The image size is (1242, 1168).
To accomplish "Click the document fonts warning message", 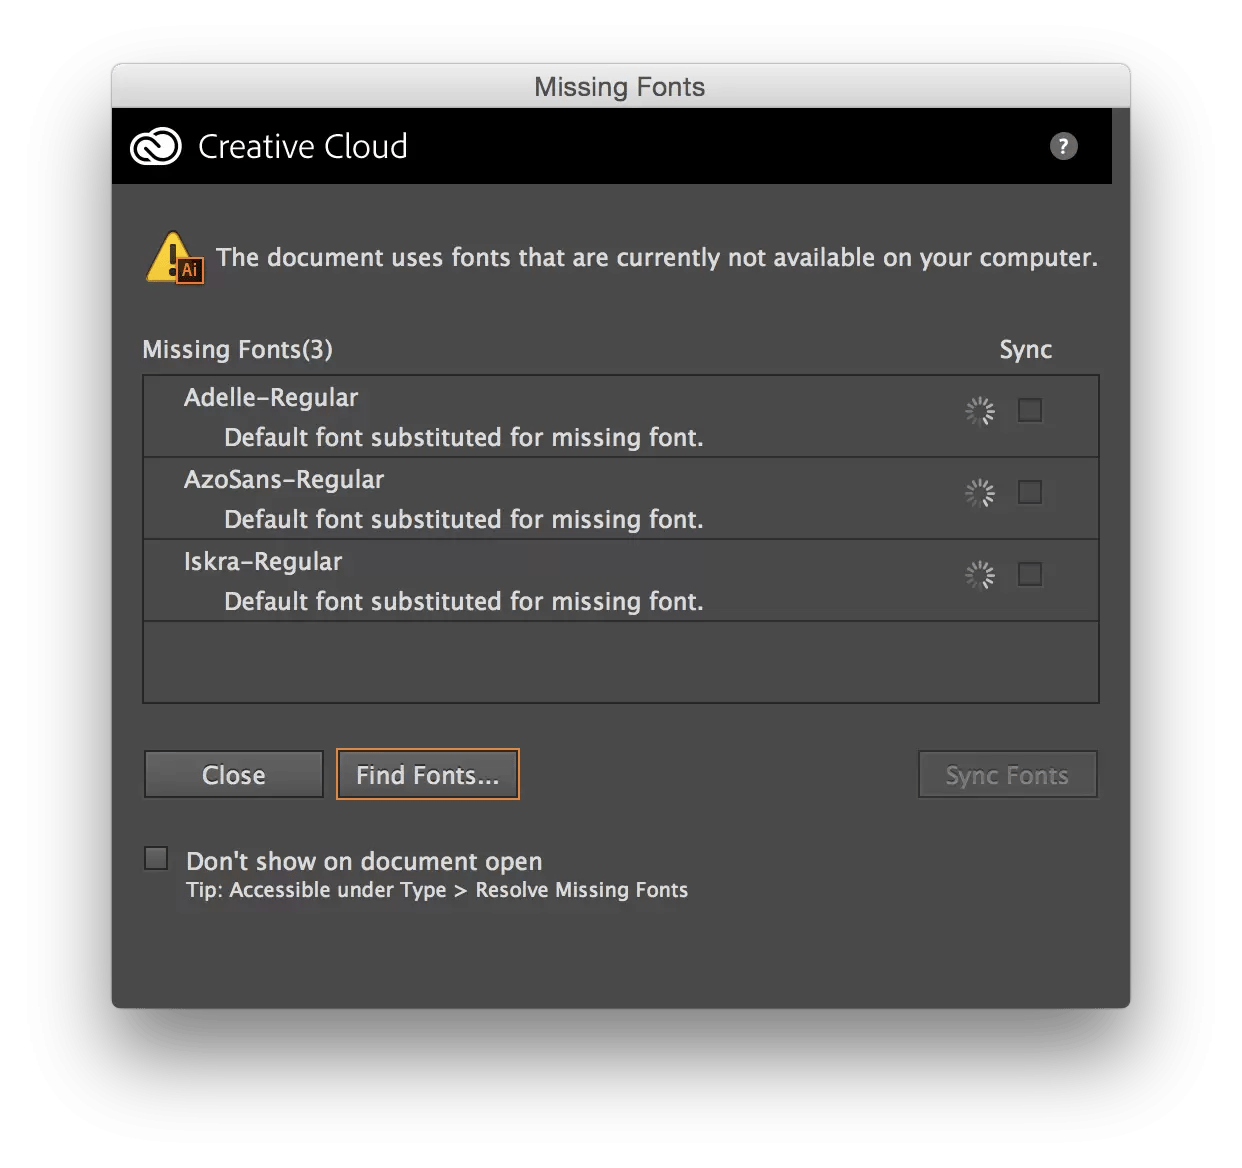I will [x=657, y=258].
